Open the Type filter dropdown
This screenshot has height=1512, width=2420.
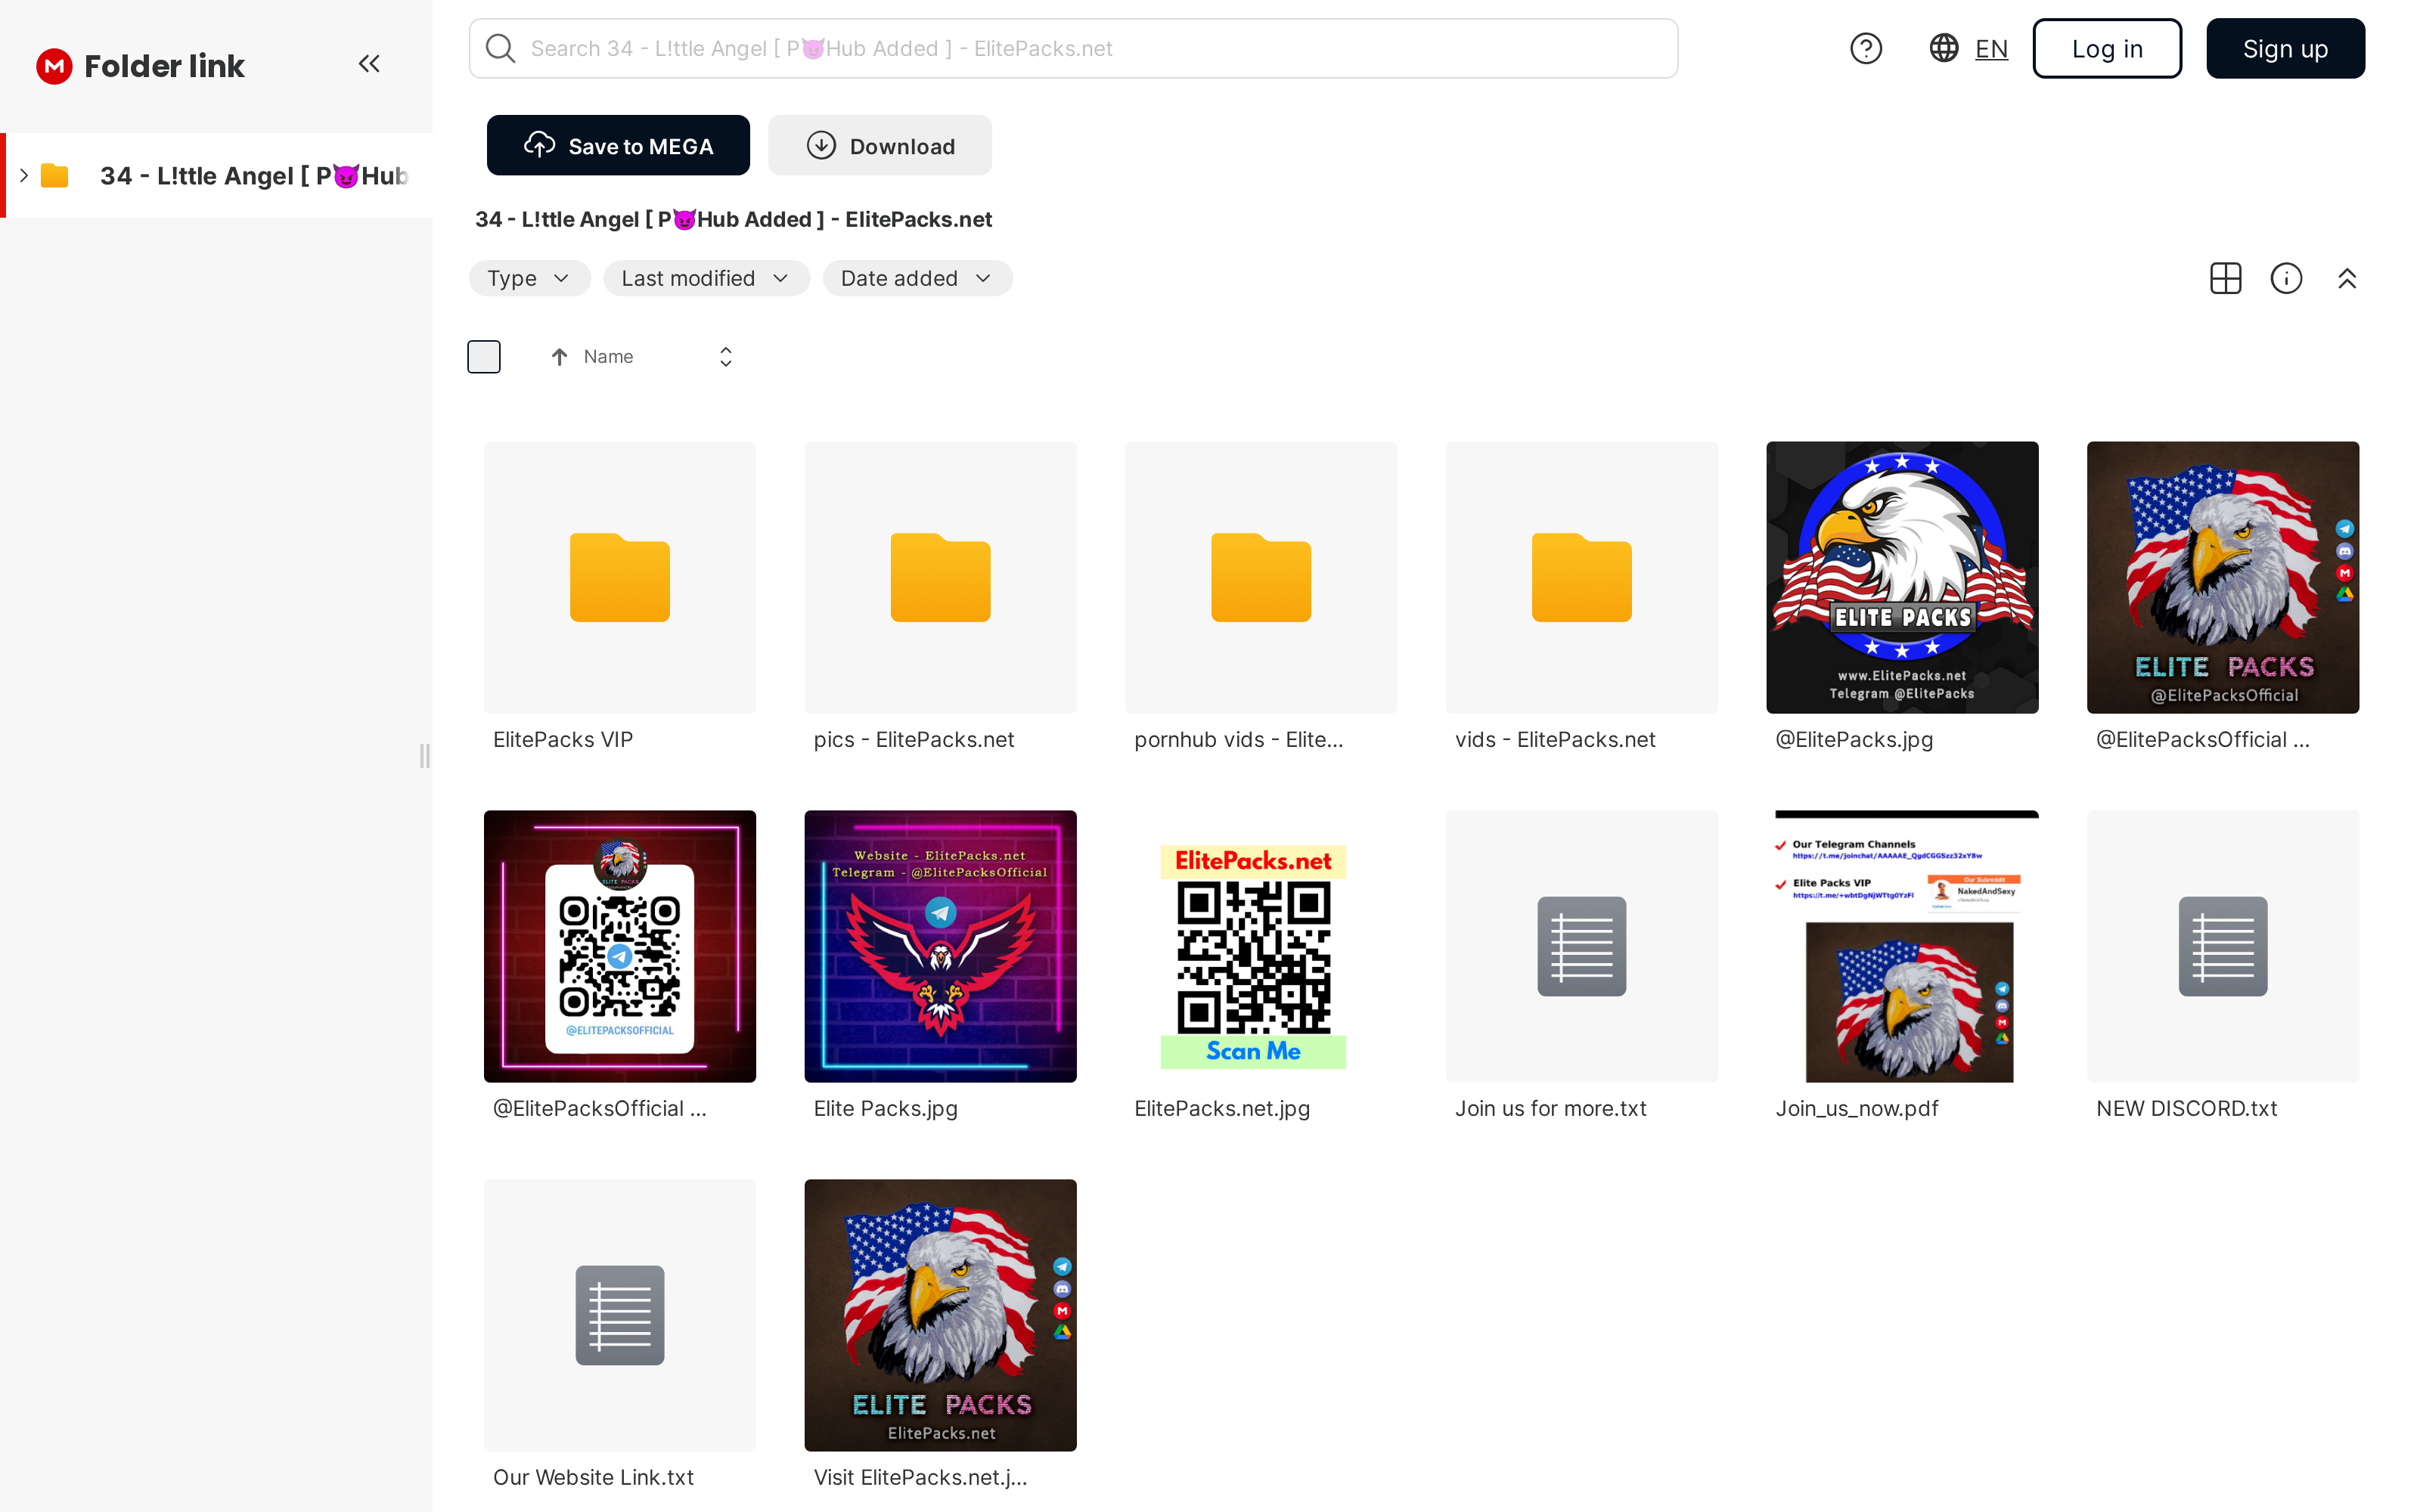click(529, 278)
